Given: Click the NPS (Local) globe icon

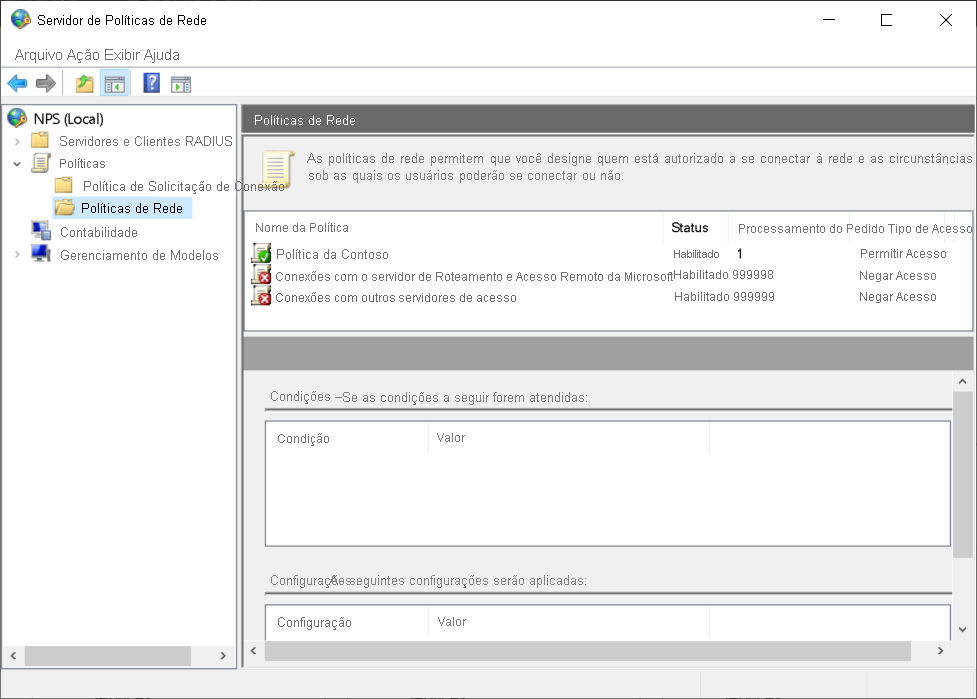Looking at the screenshot, I should (x=17, y=118).
